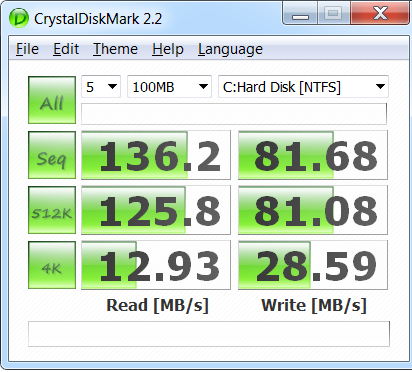
Task: Click the empty comment field at bottom
Action: click(209, 334)
